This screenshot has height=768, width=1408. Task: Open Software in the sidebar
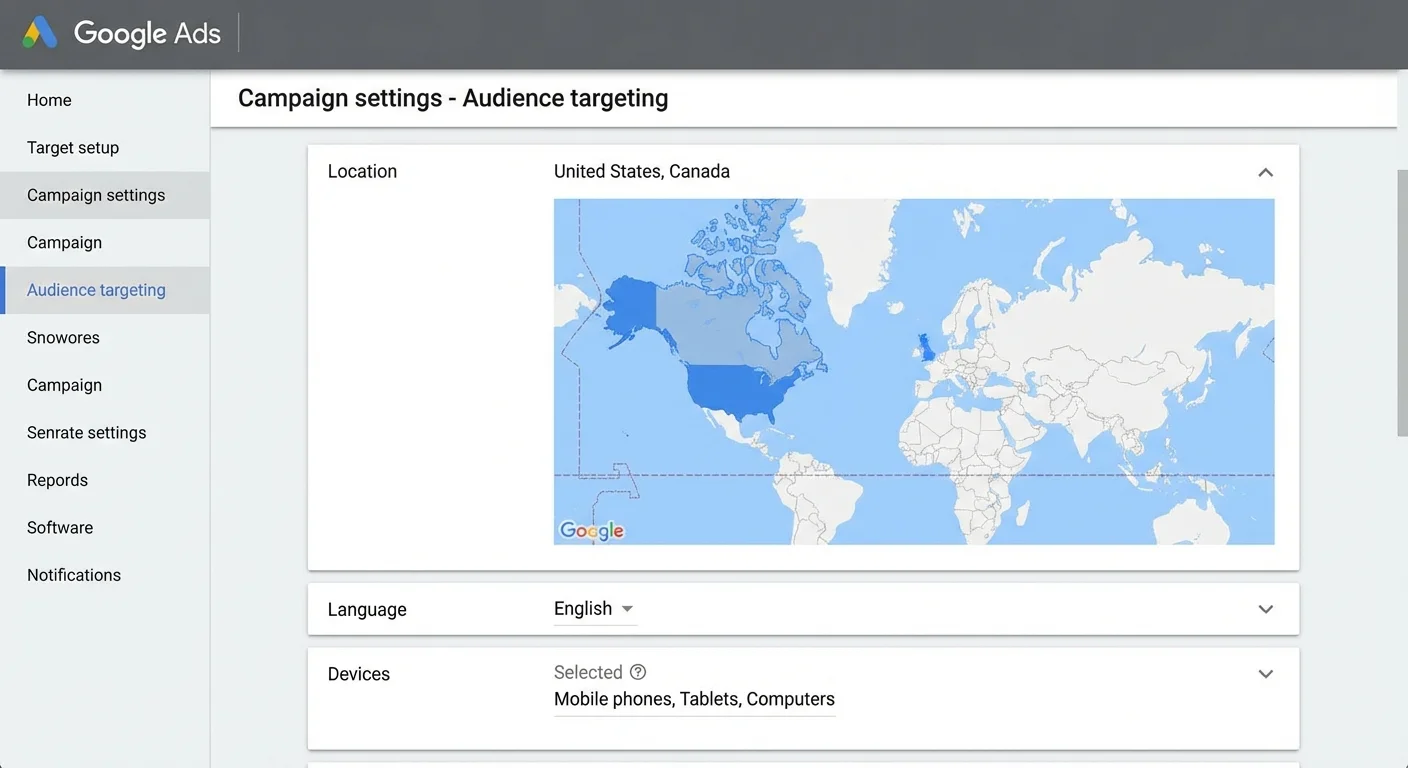[x=105, y=528]
